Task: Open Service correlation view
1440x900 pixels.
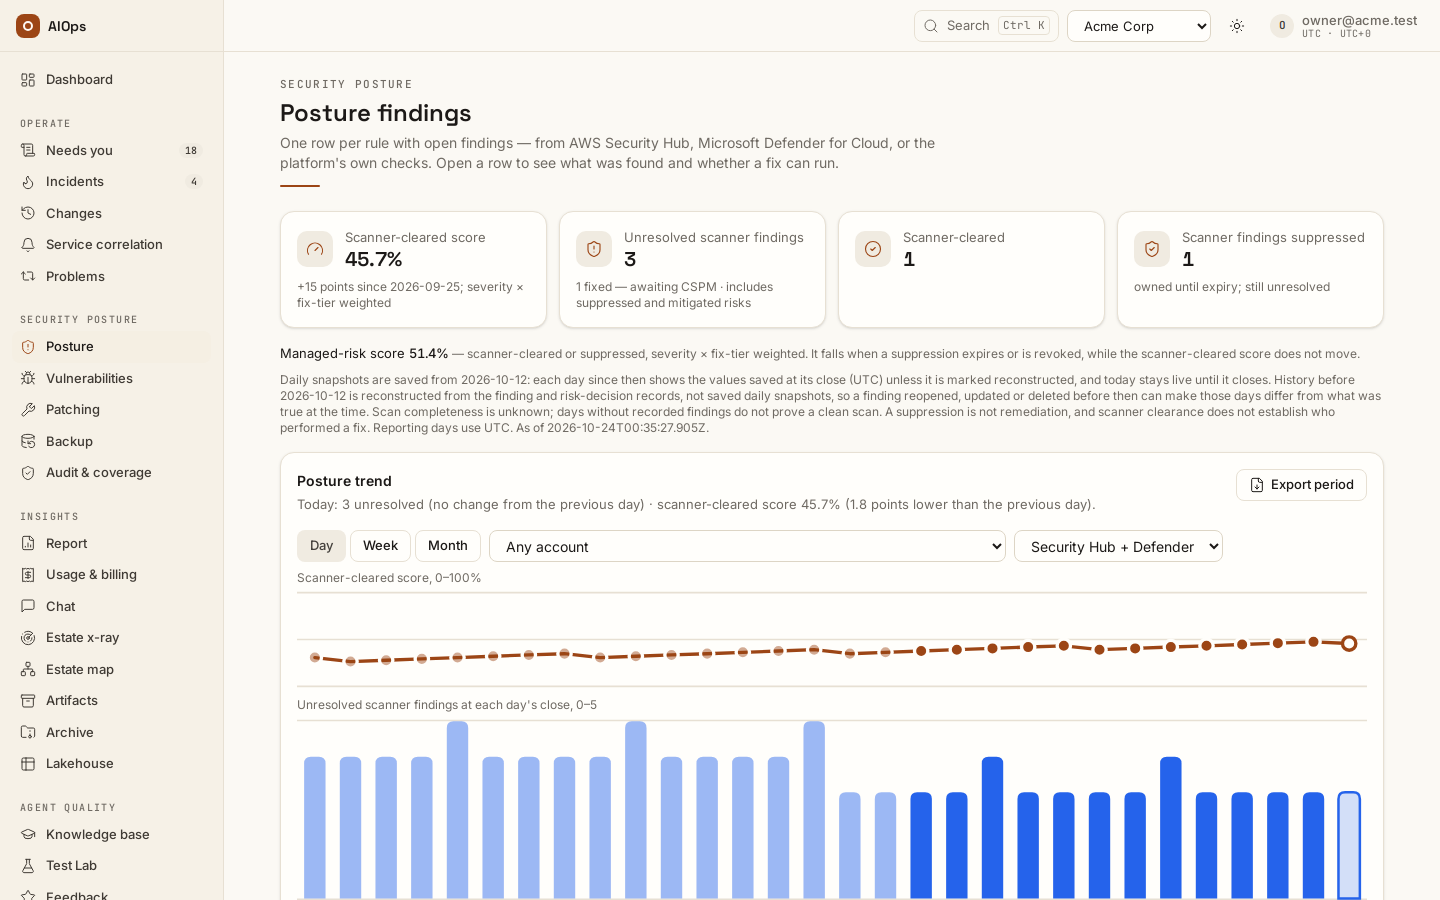Action: point(111,244)
